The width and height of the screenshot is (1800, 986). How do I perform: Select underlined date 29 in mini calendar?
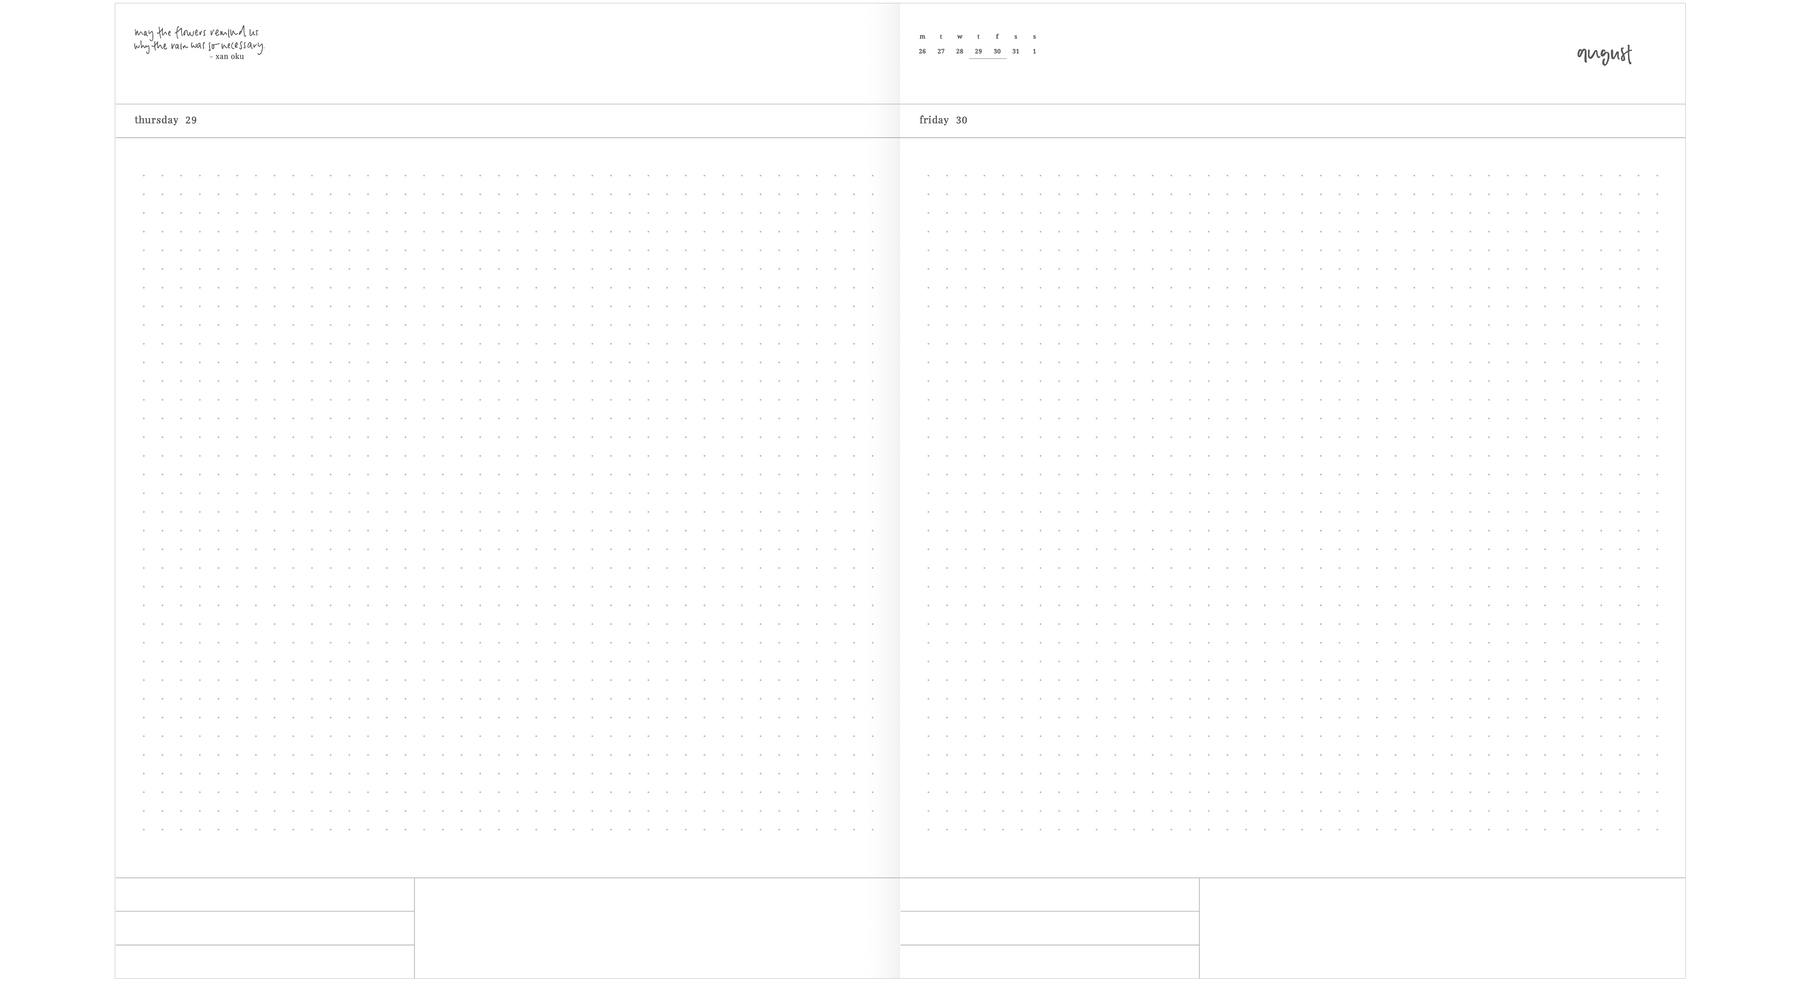[978, 51]
